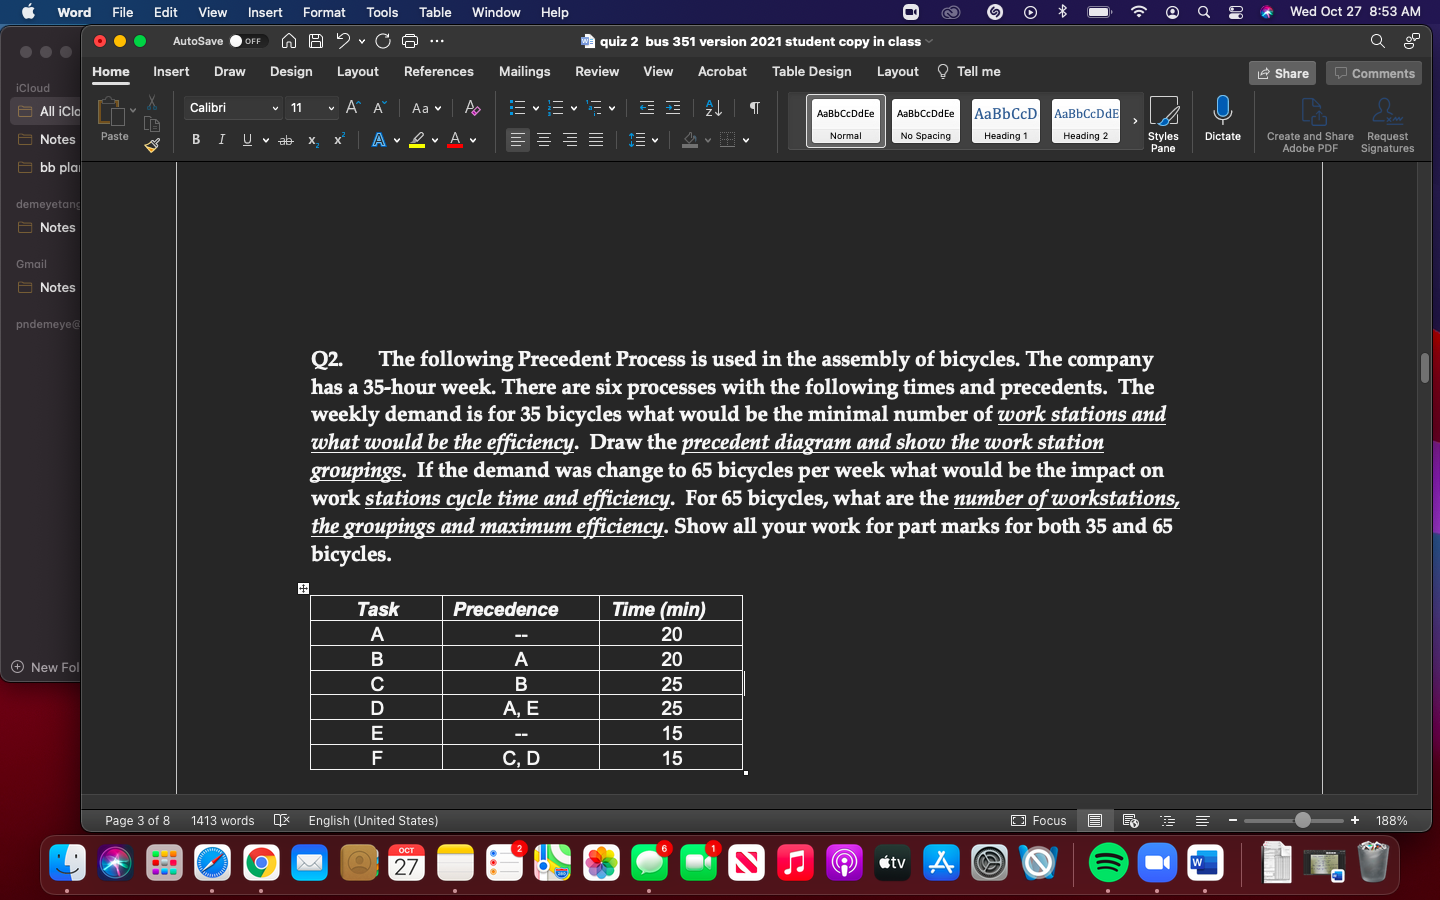This screenshot has height=900, width=1440.
Task: Apply underline to selected text
Action: coord(246,140)
